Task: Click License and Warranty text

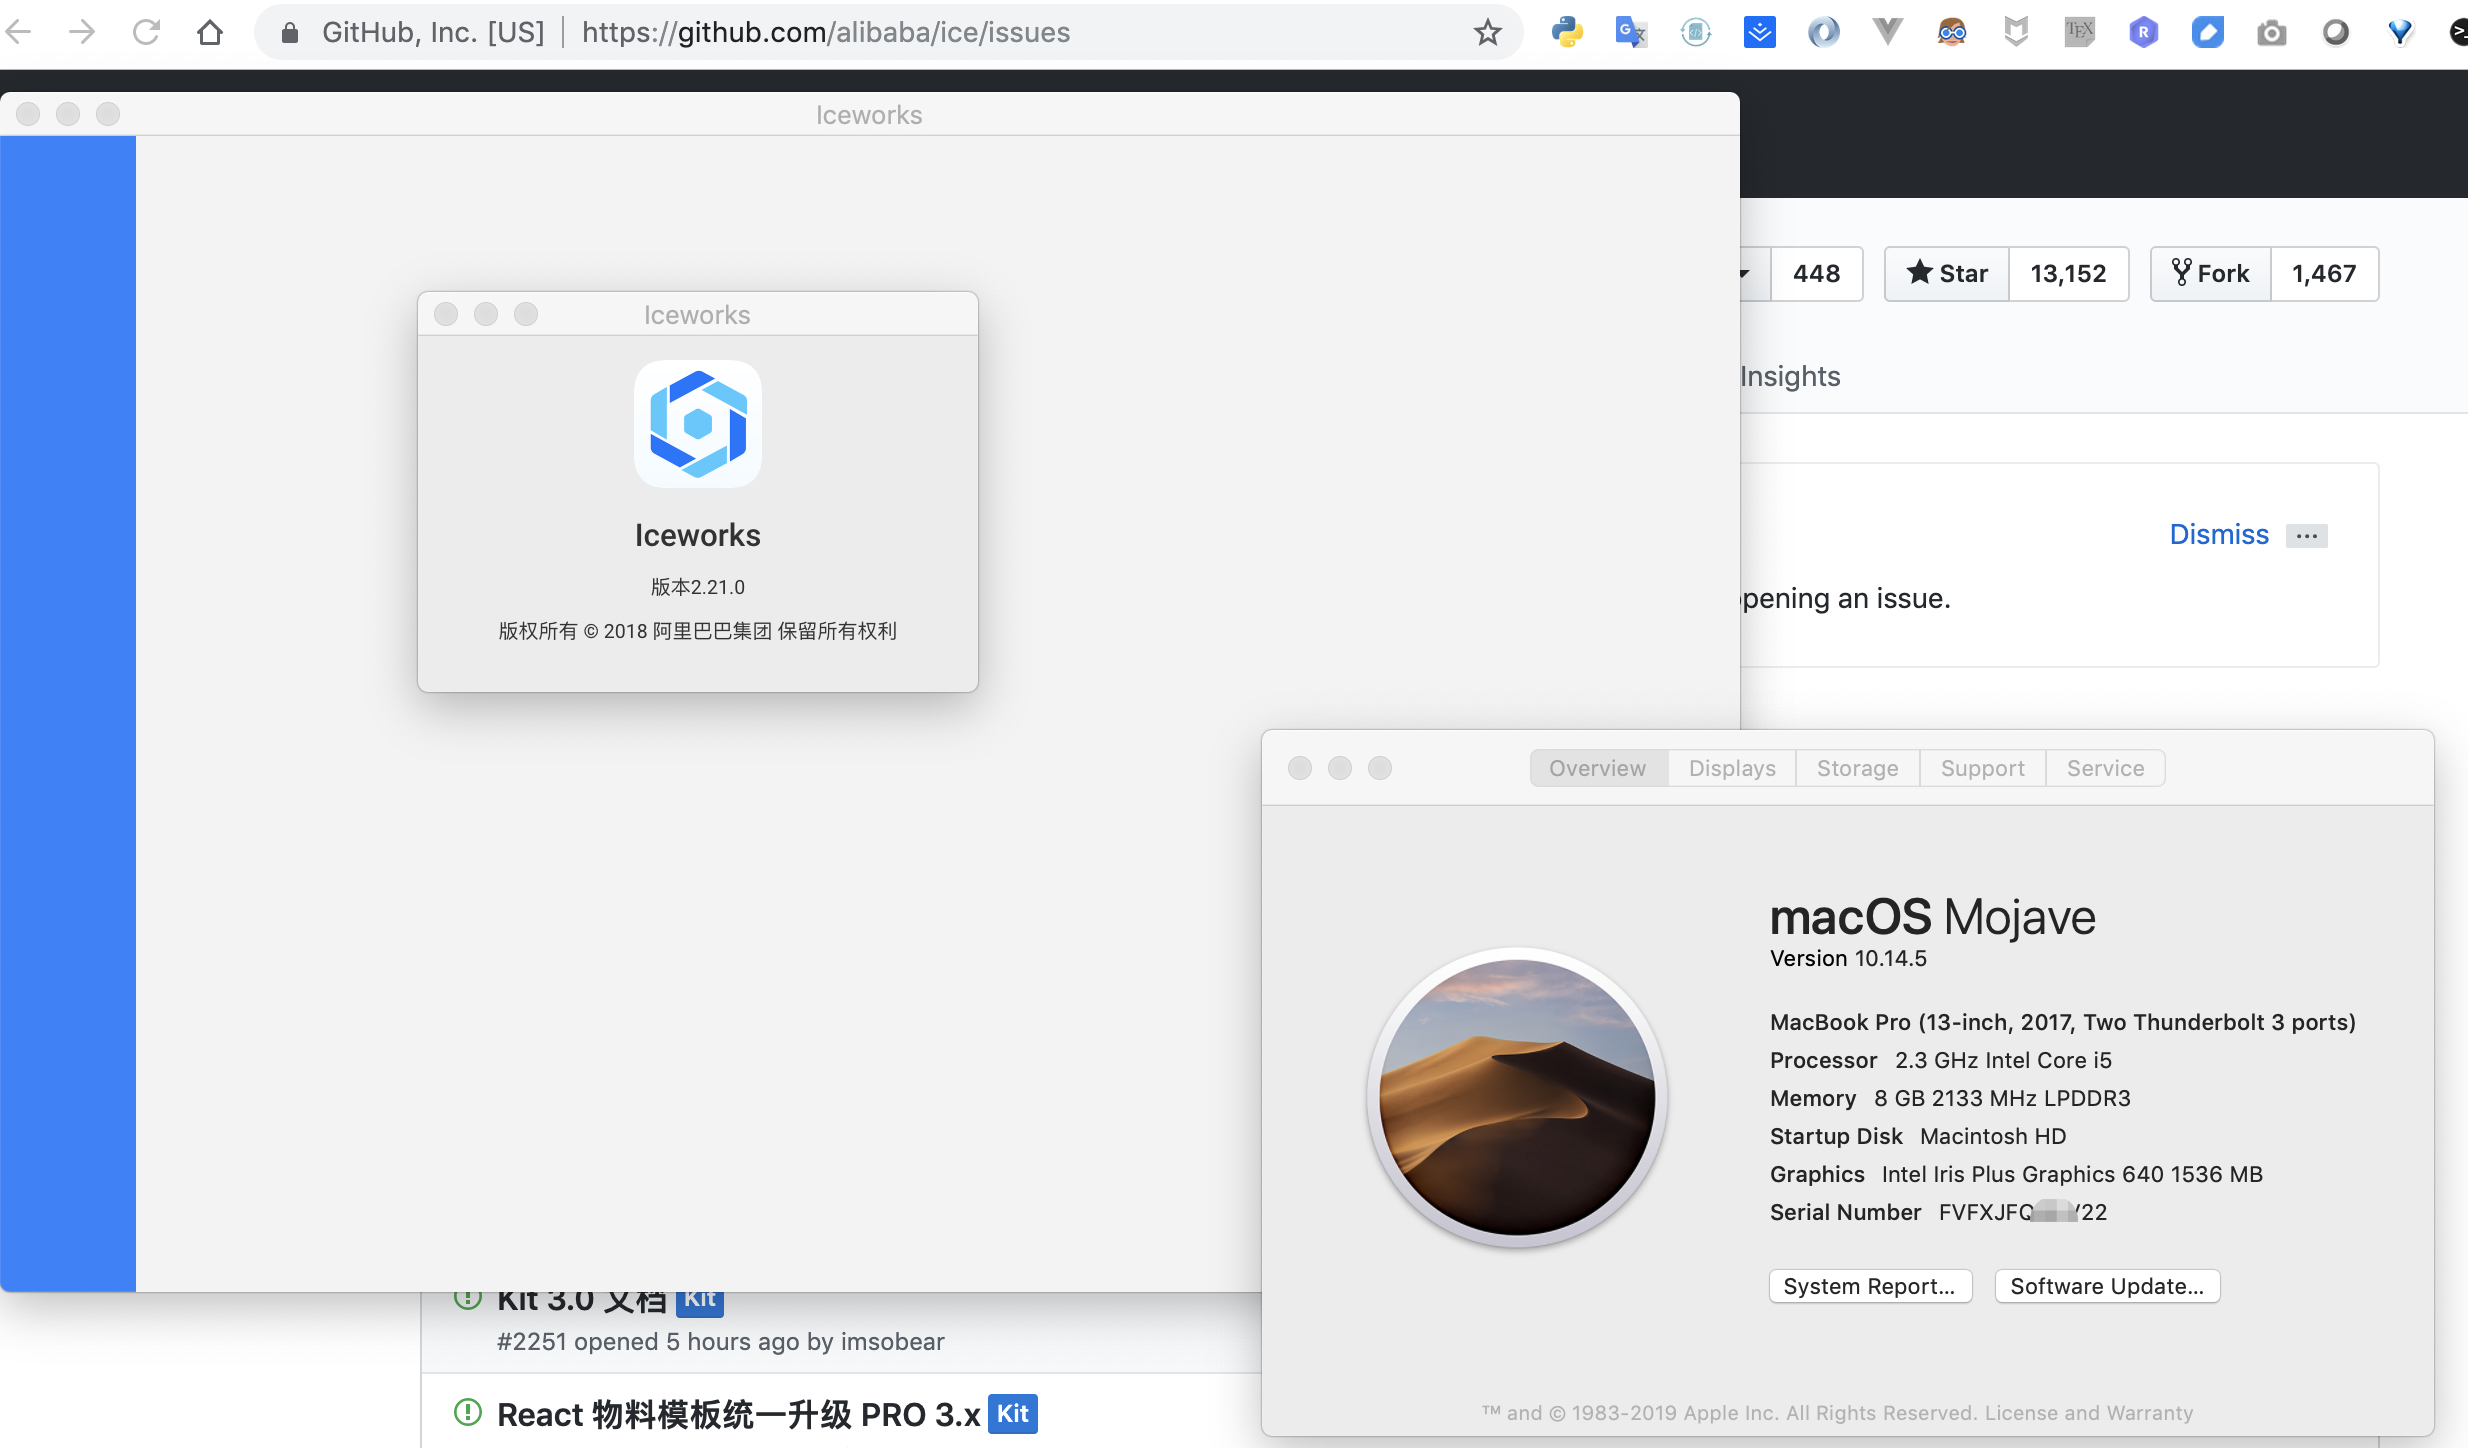Action: click(2088, 1412)
